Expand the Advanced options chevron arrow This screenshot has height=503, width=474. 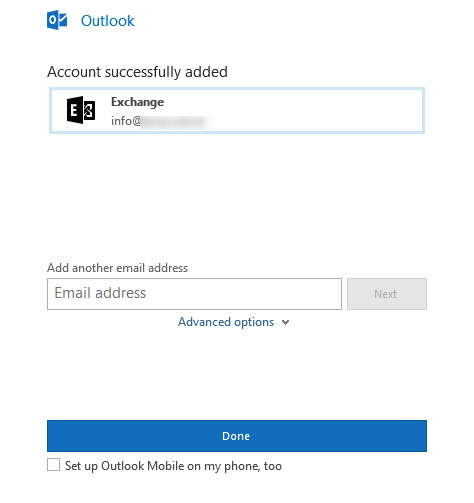click(x=285, y=322)
